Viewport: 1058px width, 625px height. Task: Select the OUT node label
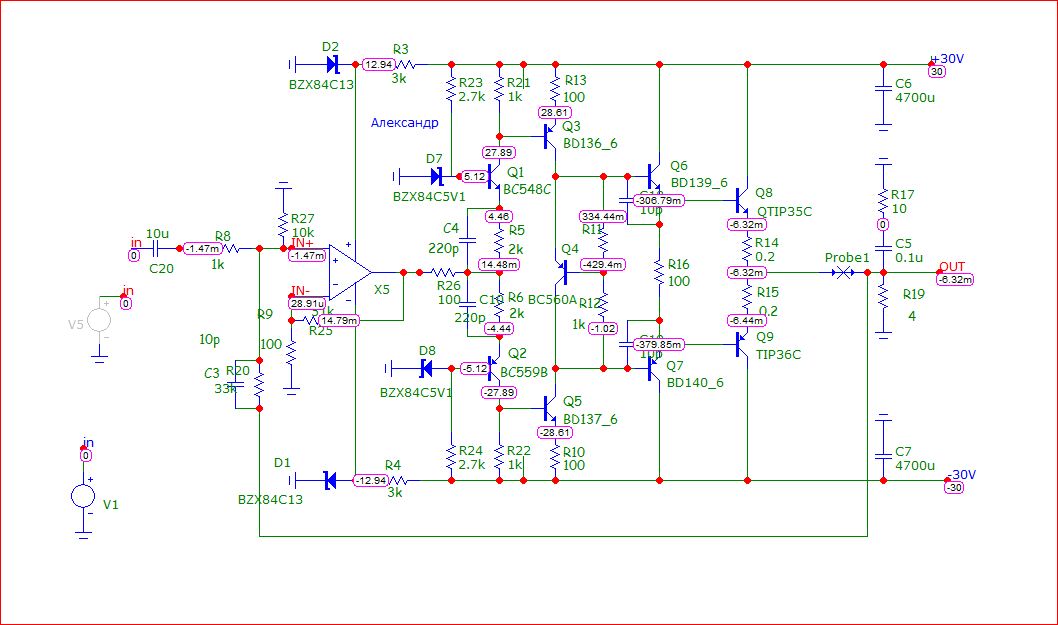952,267
